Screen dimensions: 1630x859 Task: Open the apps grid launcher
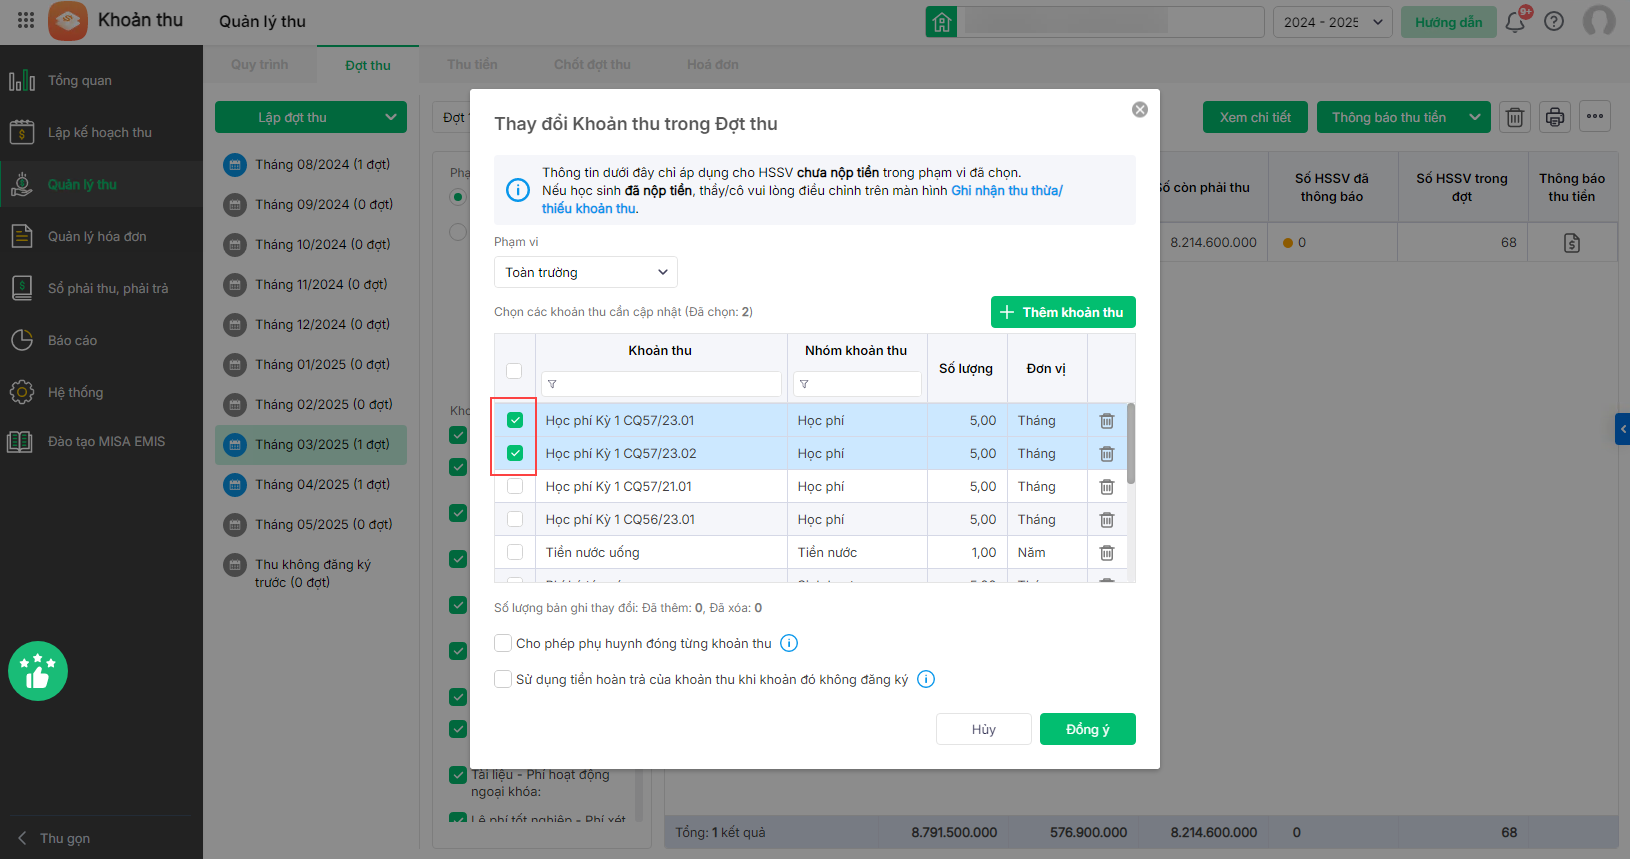26,21
